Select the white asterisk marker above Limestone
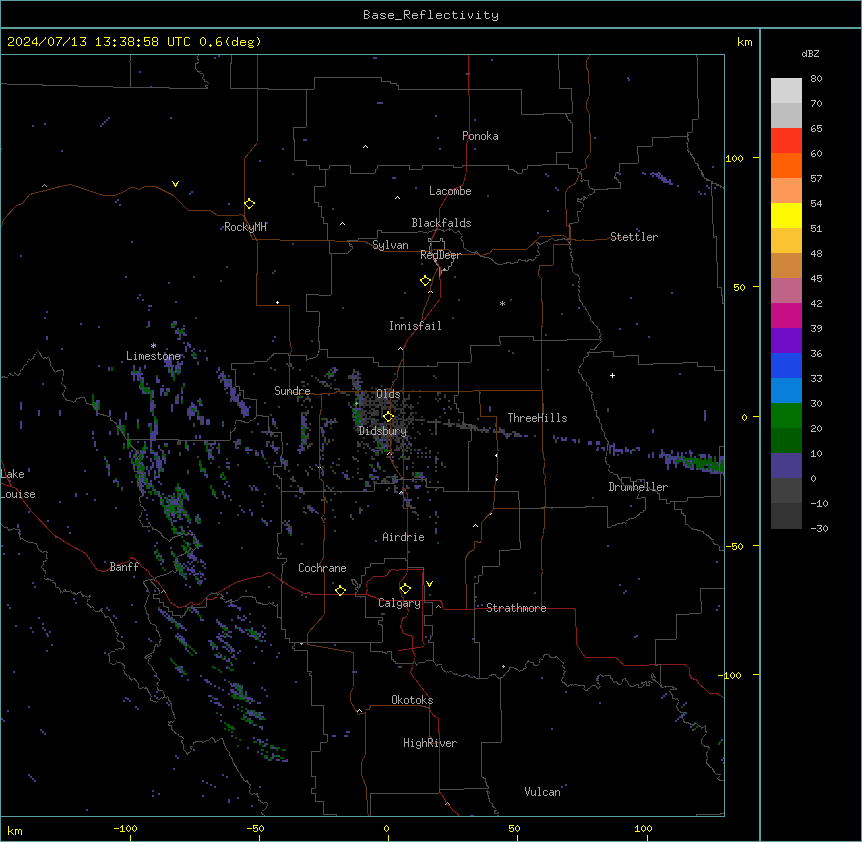Viewport: 862px width, 842px height. pos(153,346)
